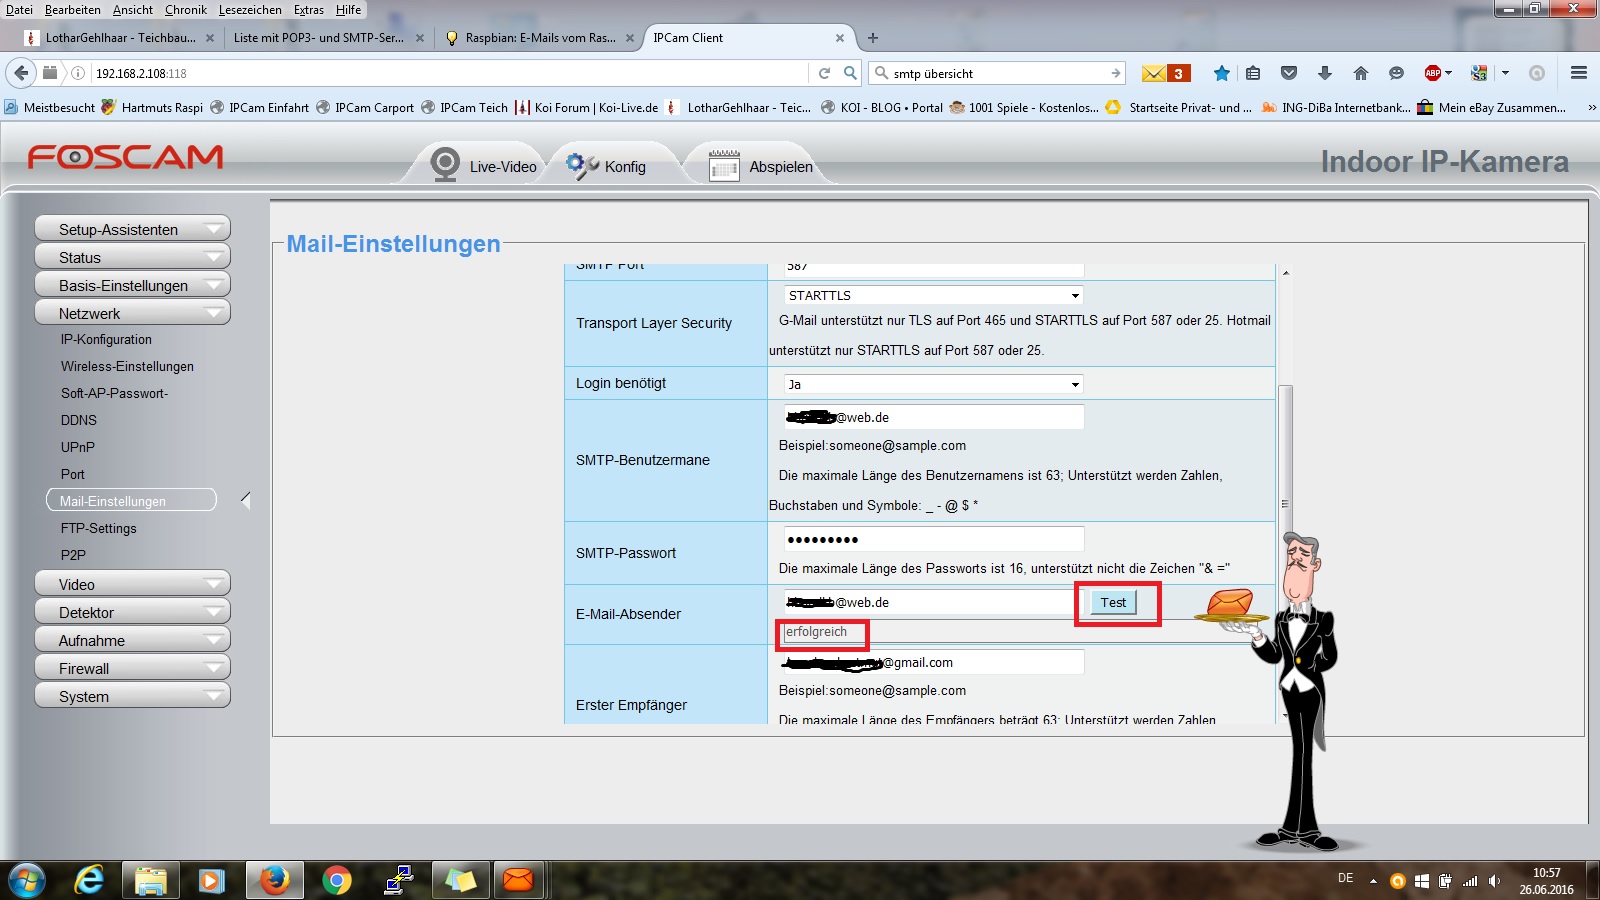Open the orange mail app in taskbar

(518, 880)
